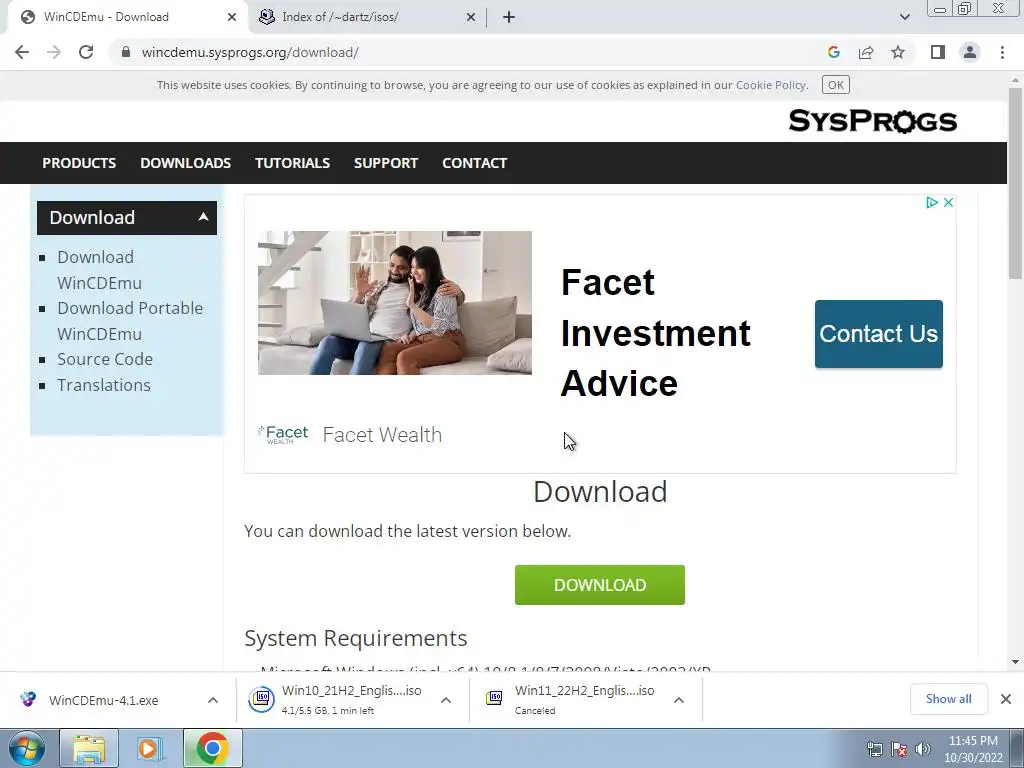Close the downloads bar
This screenshot has width=1024, height=768.
[x=1006, y=699]
